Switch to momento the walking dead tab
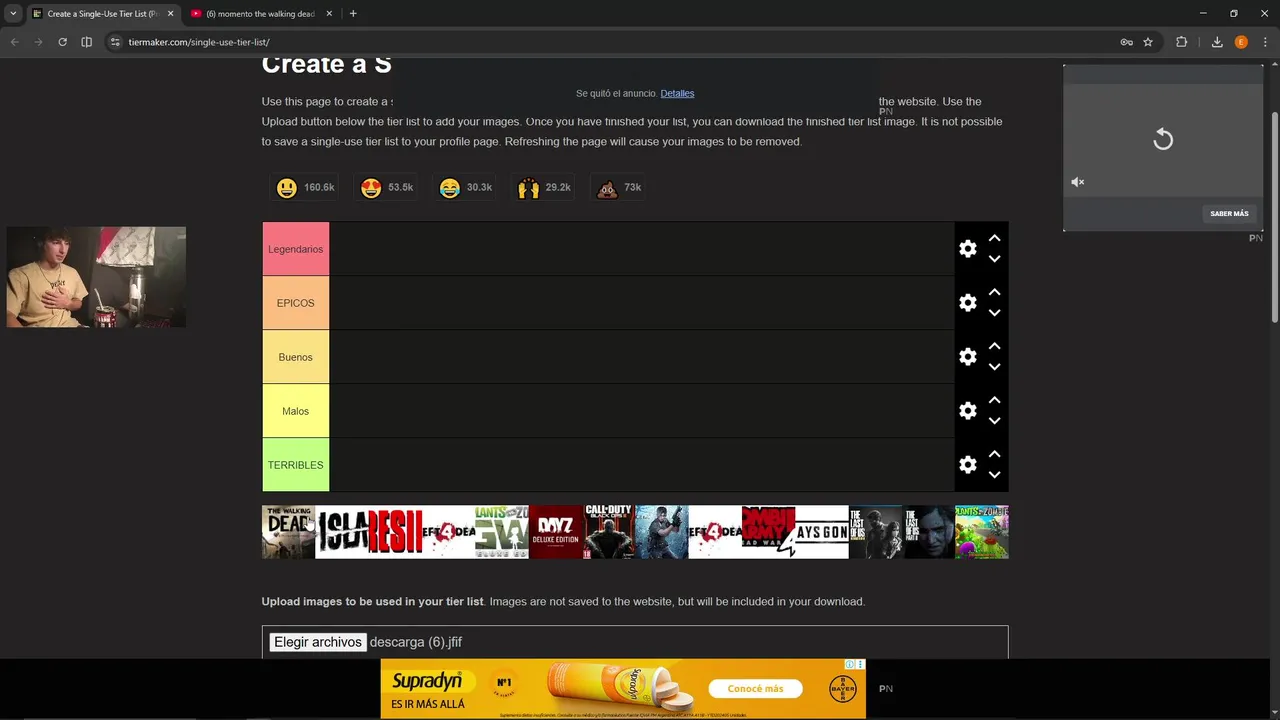 (260, 14)
